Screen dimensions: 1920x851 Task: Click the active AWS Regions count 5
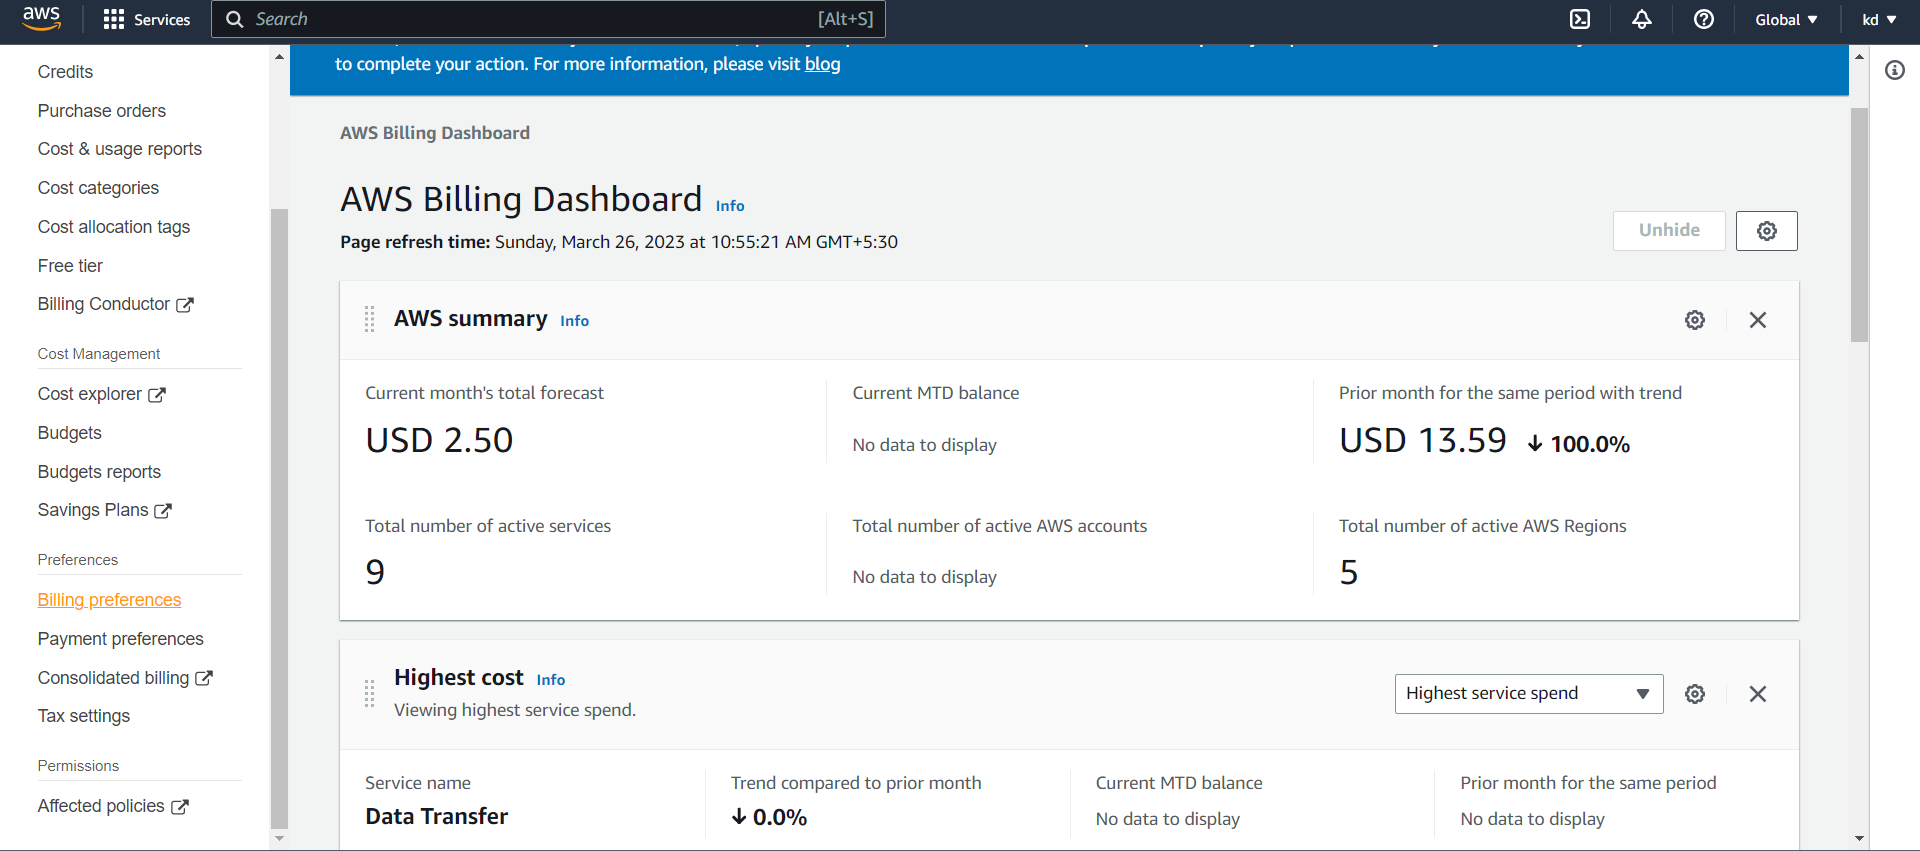[x=1349, y=573]
